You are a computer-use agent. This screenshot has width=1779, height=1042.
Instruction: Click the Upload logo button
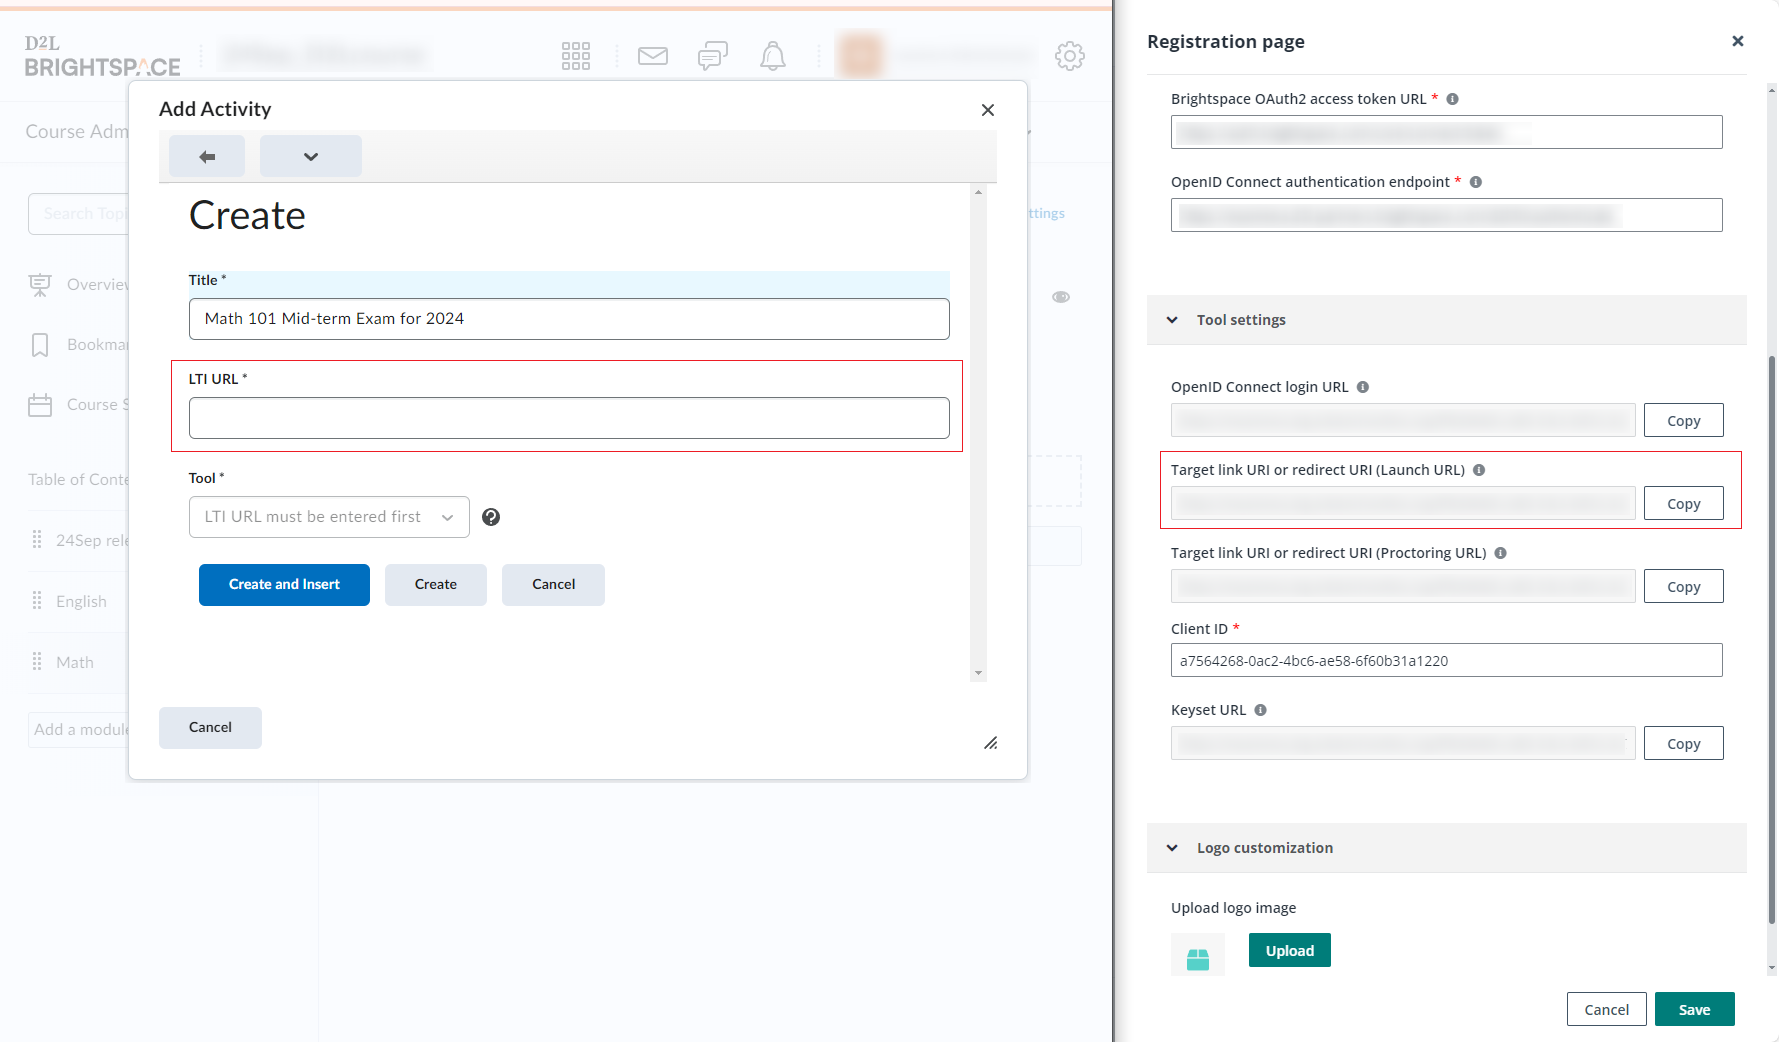pos(1290,951)
